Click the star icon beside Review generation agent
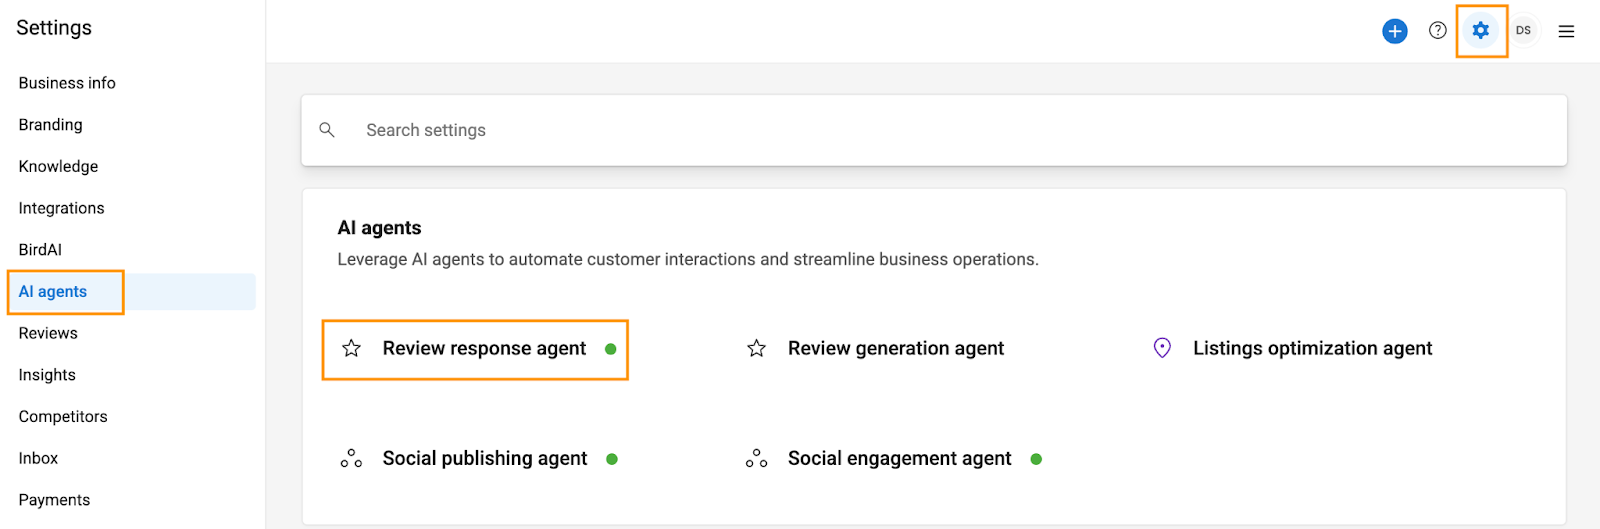 756,348
